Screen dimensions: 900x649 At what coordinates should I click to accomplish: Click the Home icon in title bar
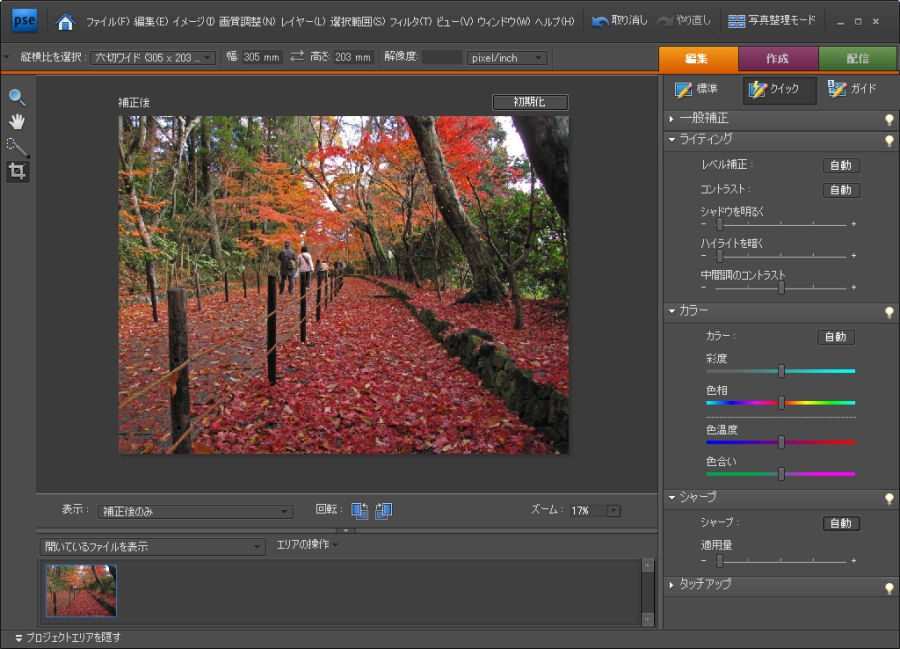[65, 21]
